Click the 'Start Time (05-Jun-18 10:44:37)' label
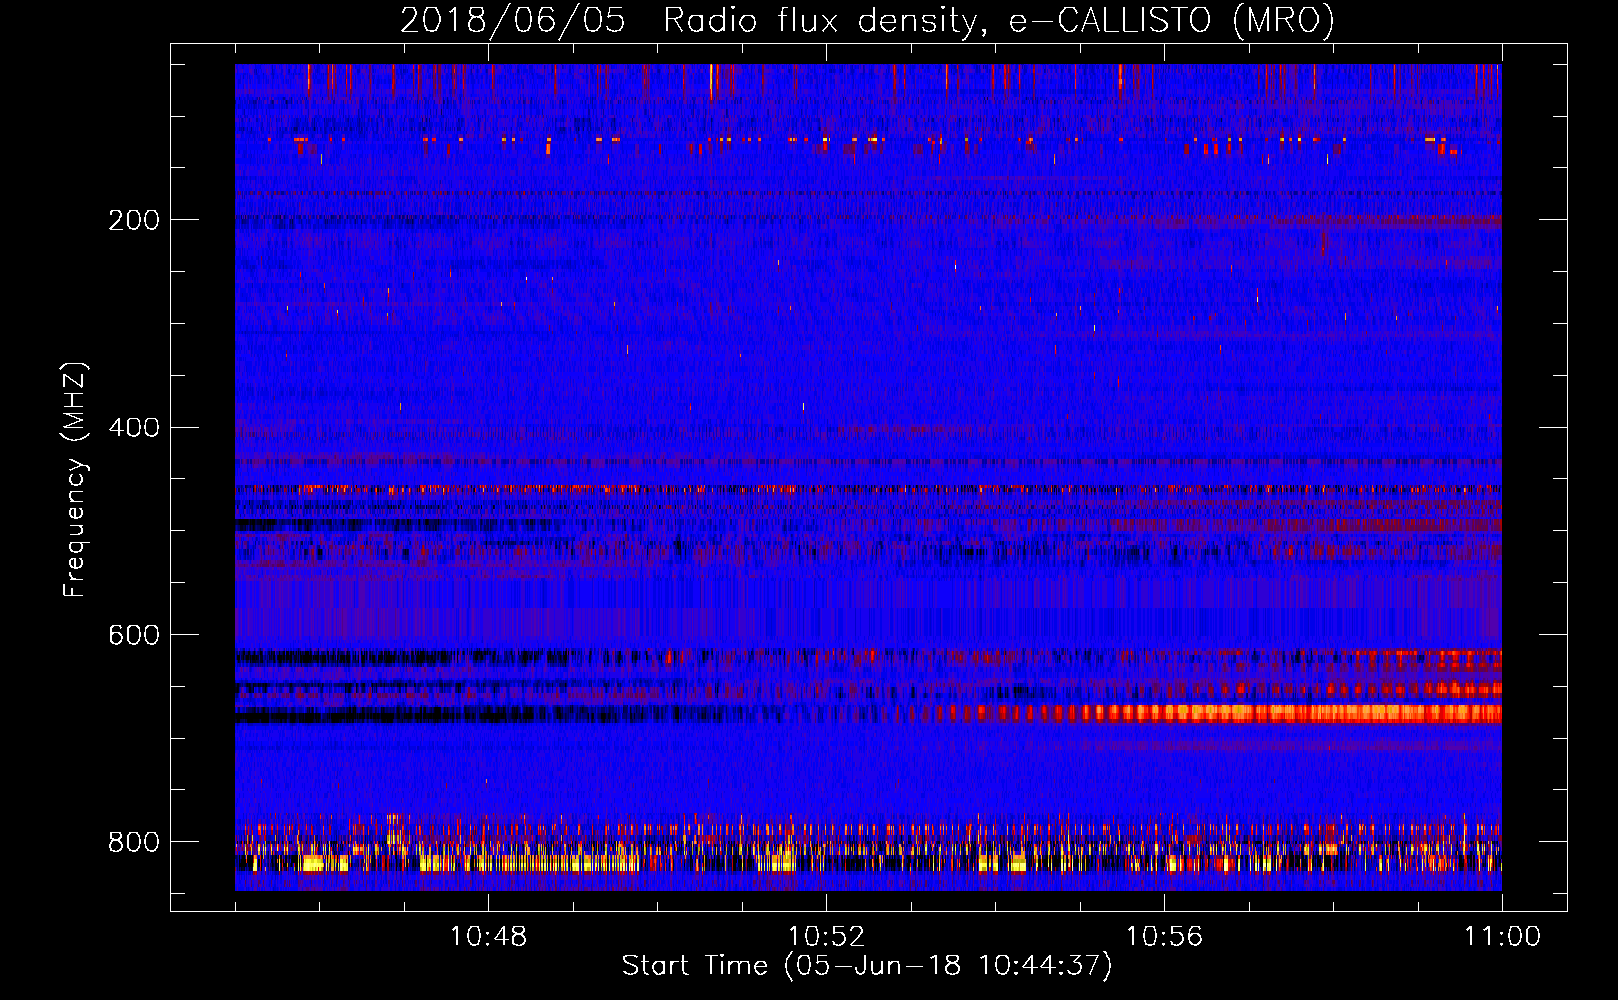The image size is (1618, 1000). pyautogui.click(x=867, y=966)
